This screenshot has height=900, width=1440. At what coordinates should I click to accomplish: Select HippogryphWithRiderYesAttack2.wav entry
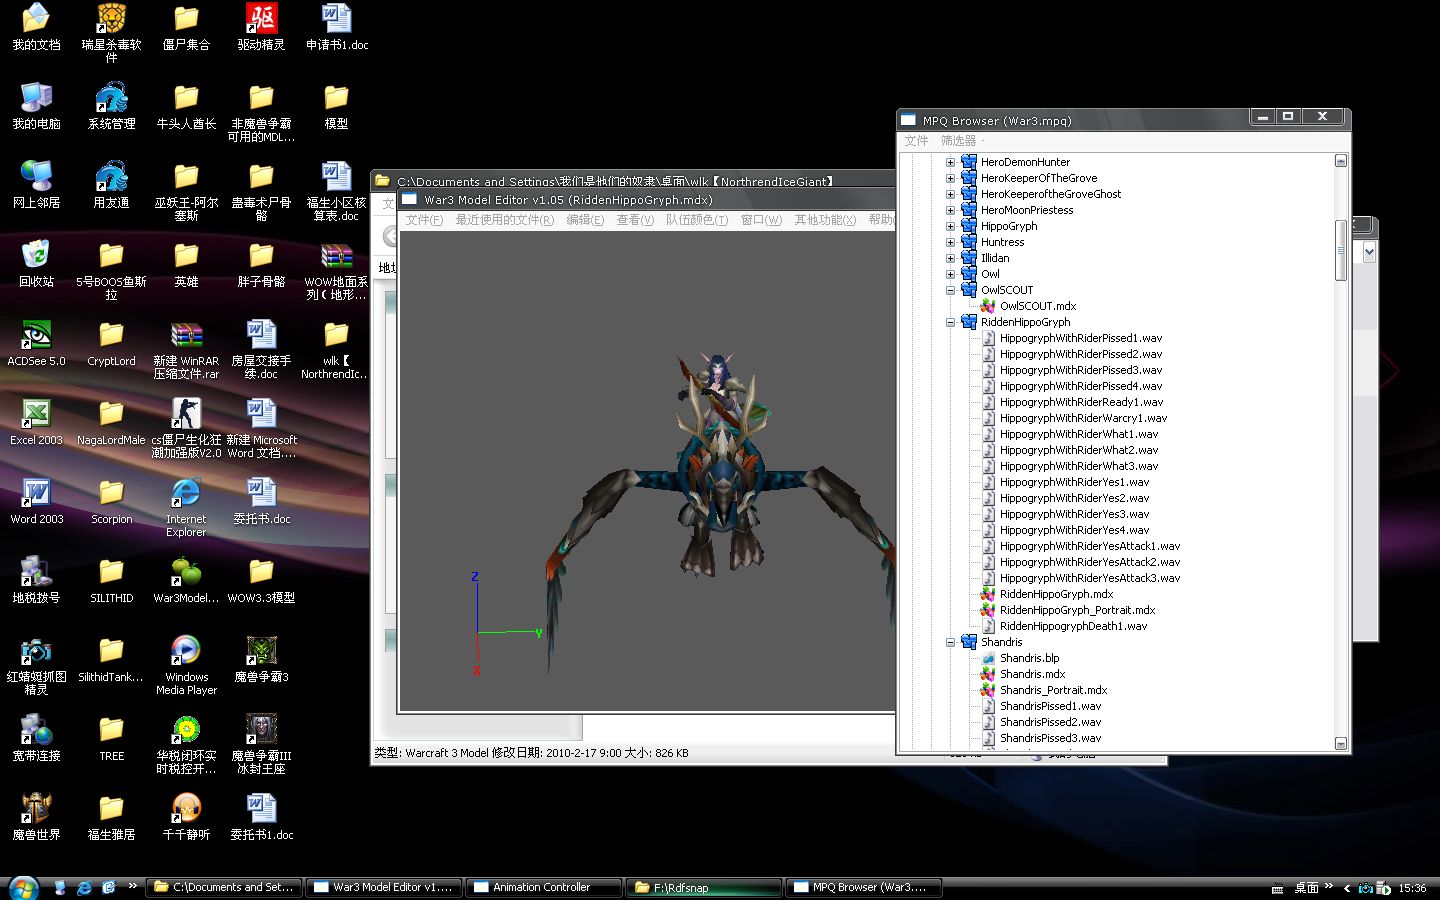click(1090, 562)
